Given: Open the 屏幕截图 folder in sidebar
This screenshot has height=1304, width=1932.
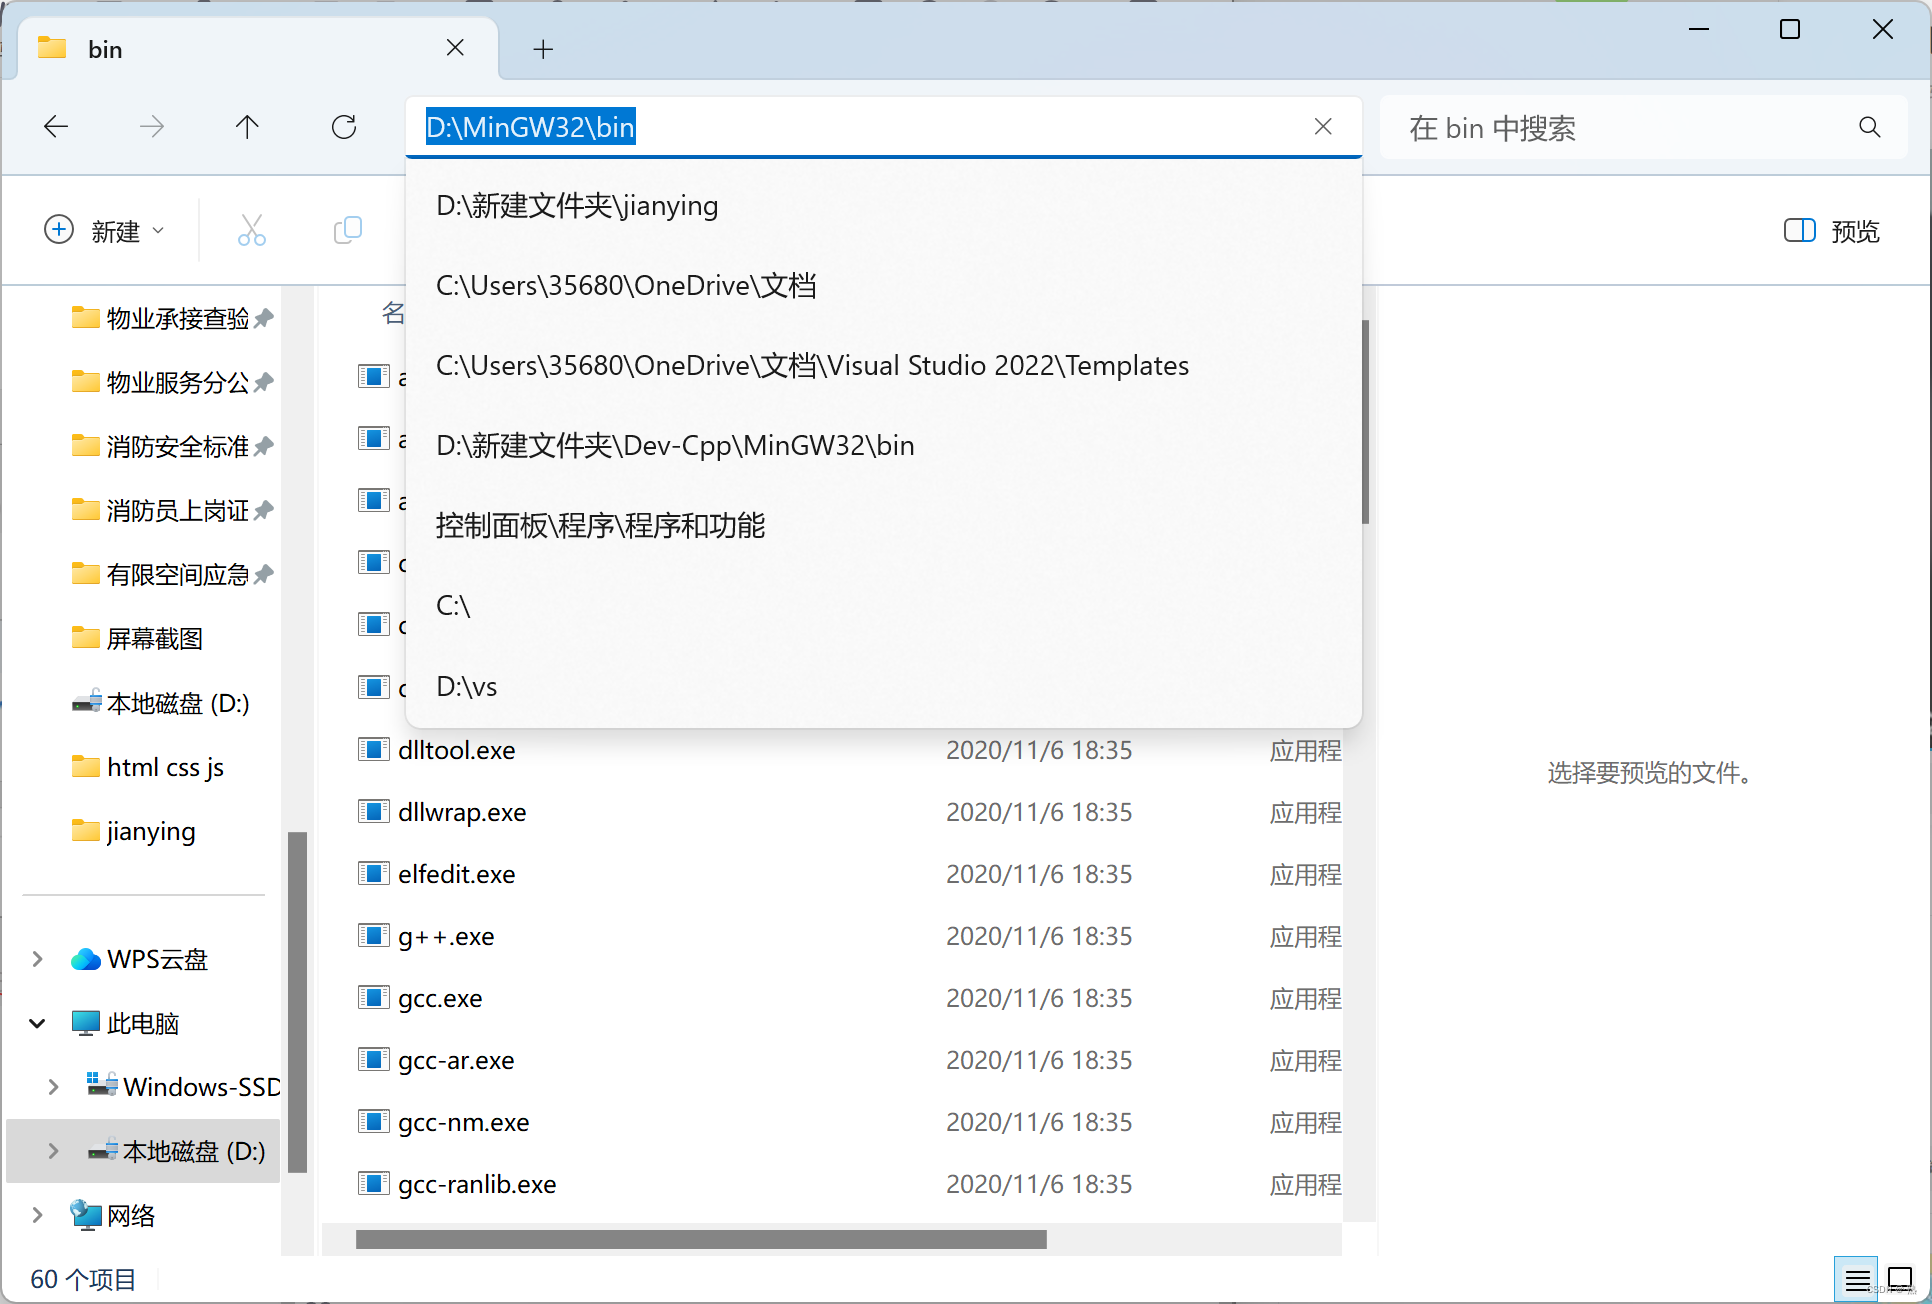Looking at the screenshot, I should click(138, 638).
